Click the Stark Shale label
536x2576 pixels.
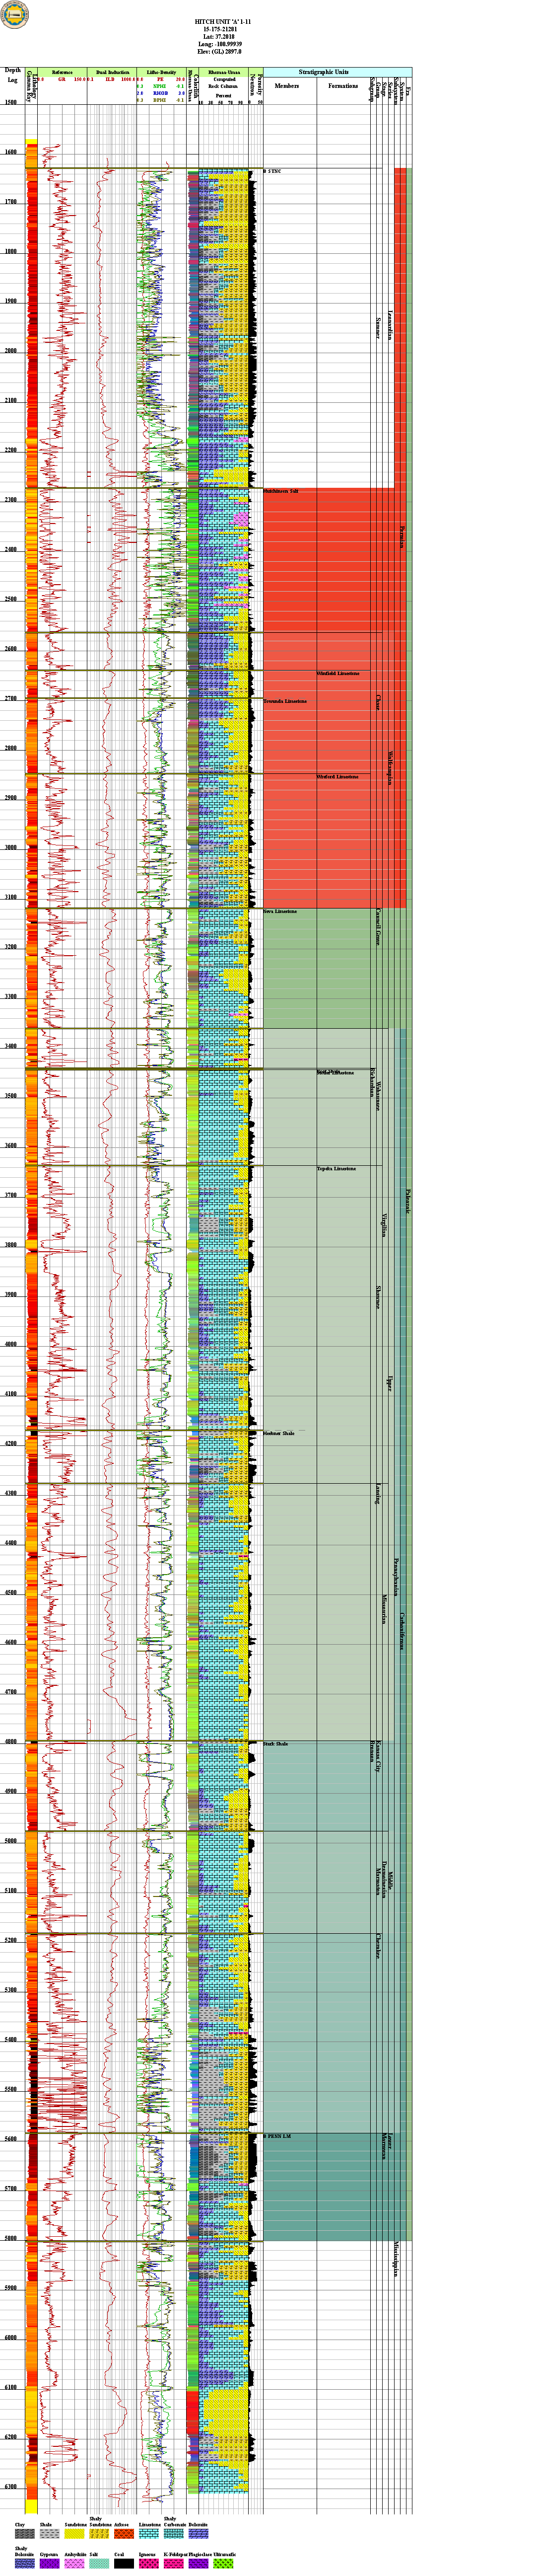pos(276,1743)
